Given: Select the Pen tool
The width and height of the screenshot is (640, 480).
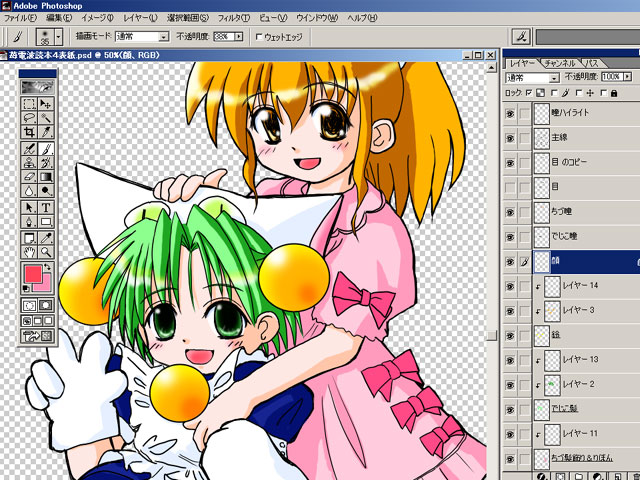Looking at the screenshot, I should pos(29,222).
